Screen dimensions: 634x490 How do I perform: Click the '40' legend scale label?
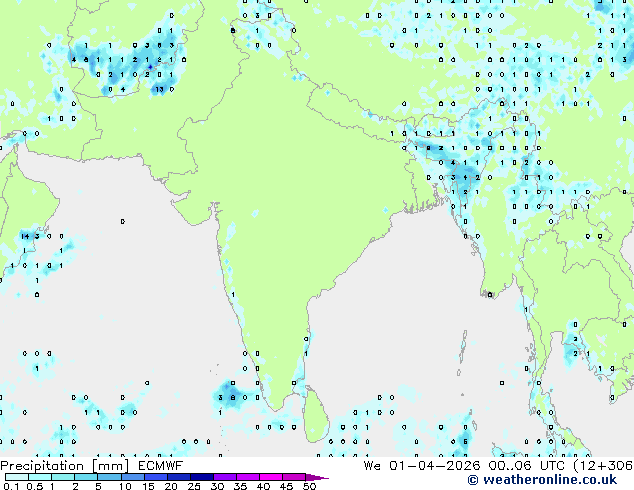(263, 486)
